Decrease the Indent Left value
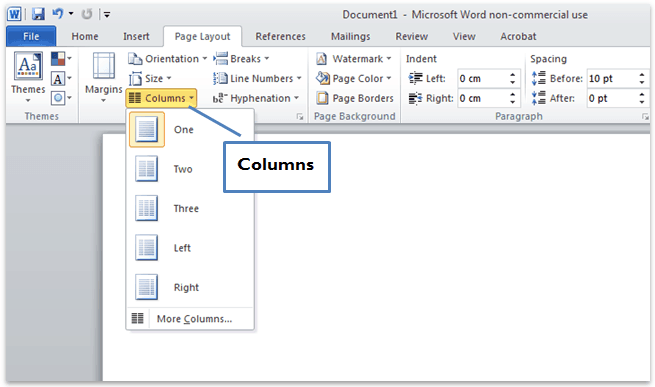This screenshot has width=655, height=387. pos(513,82)
